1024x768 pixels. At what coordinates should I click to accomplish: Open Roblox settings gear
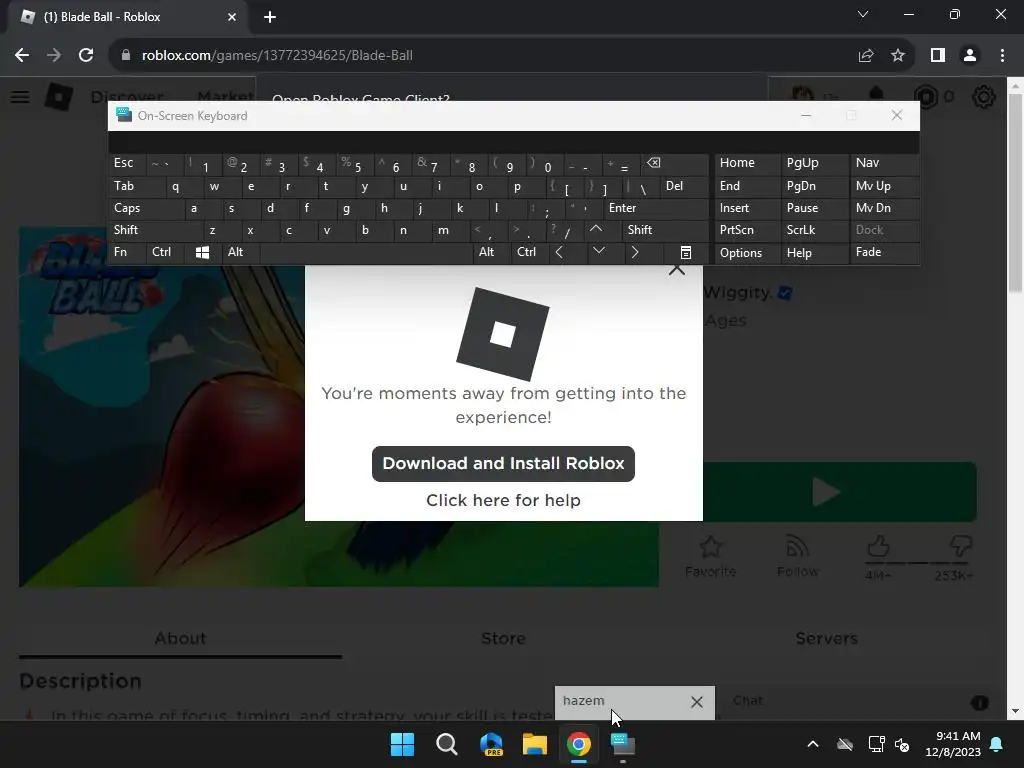[984, 97]
